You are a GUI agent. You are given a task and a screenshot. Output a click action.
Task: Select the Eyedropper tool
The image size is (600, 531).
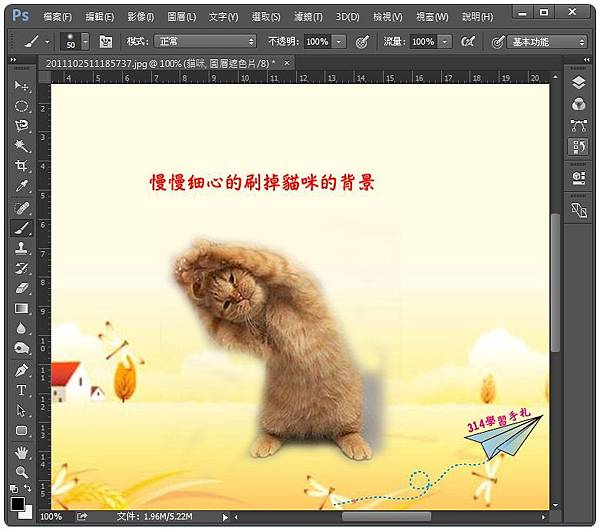click(x=21, y=186)
